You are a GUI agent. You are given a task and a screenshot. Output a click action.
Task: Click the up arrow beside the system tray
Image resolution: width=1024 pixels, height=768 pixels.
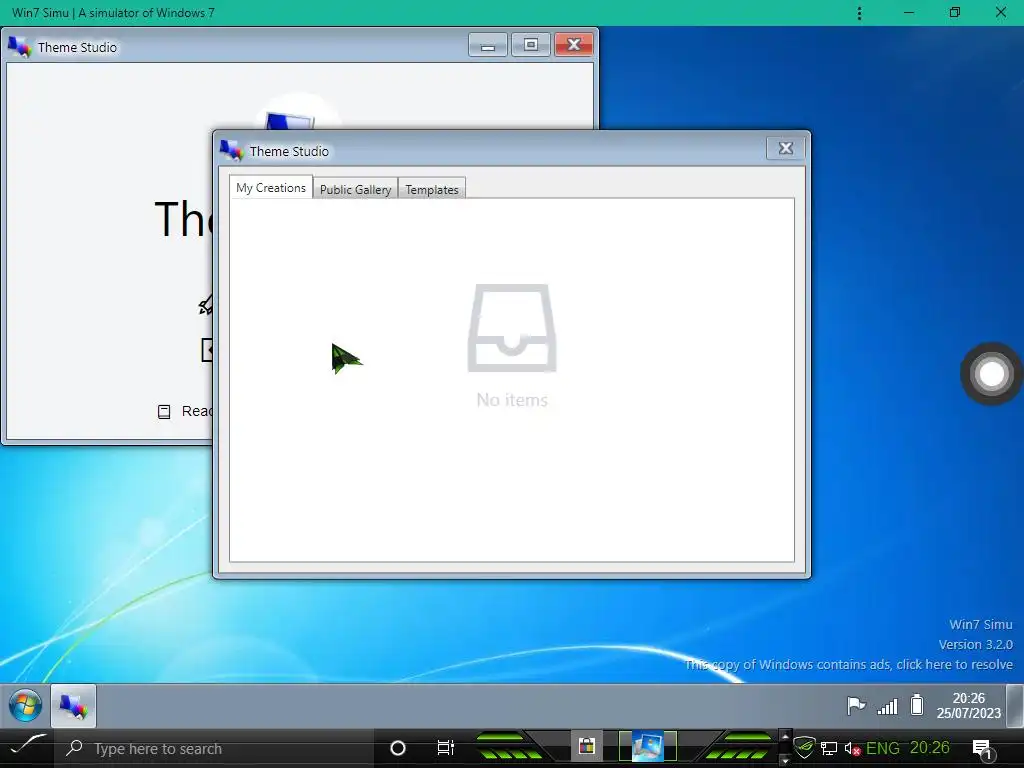(x=785, y=737)
